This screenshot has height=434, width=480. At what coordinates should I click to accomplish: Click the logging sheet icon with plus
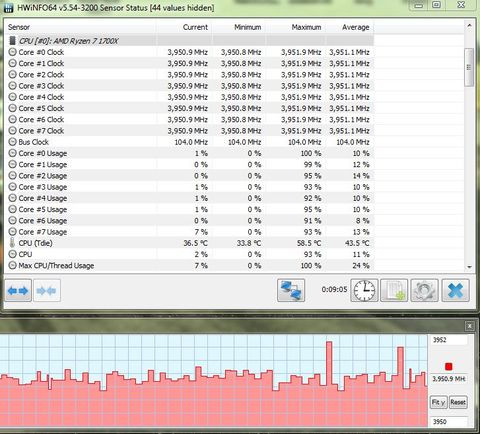(394, 290)
